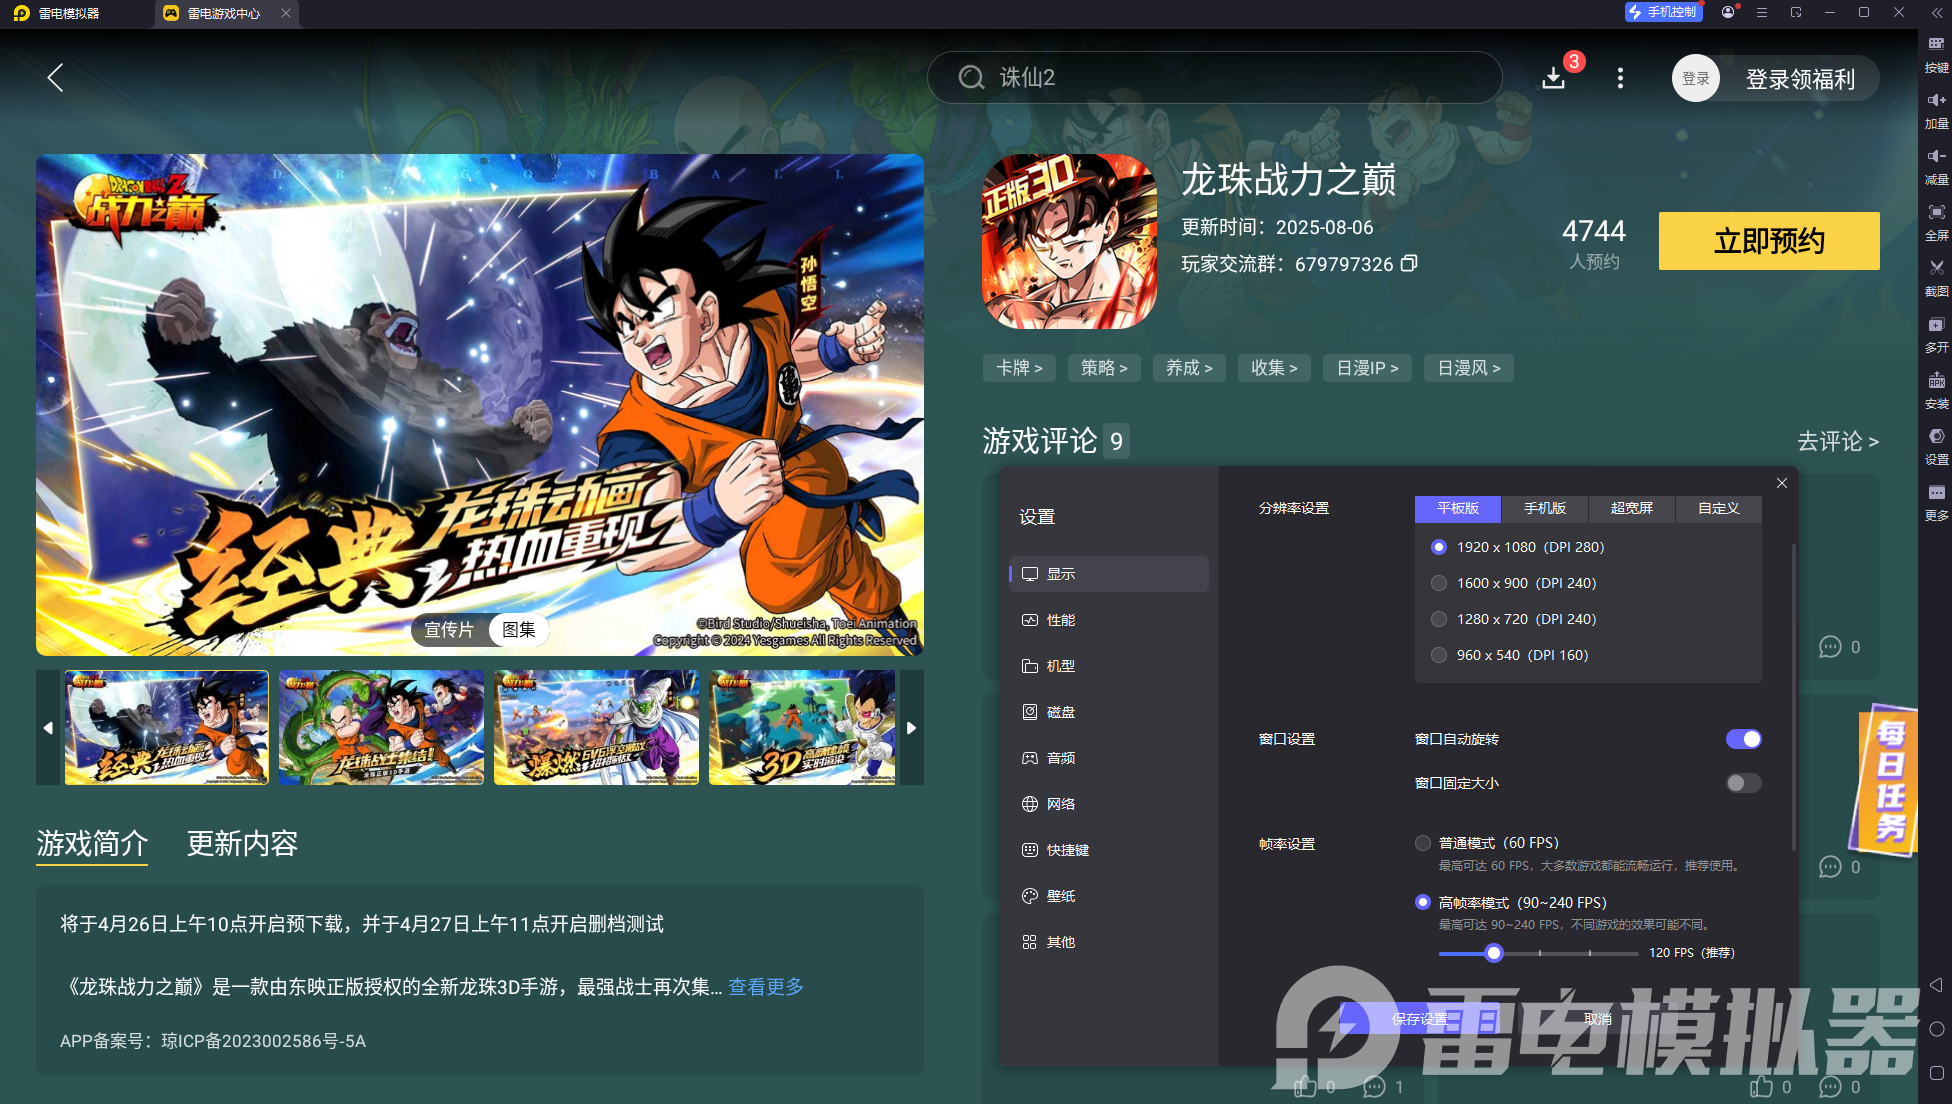Click the fullscreen icon in right sidebar
1952x1104 pixels.
point(1936,212)
